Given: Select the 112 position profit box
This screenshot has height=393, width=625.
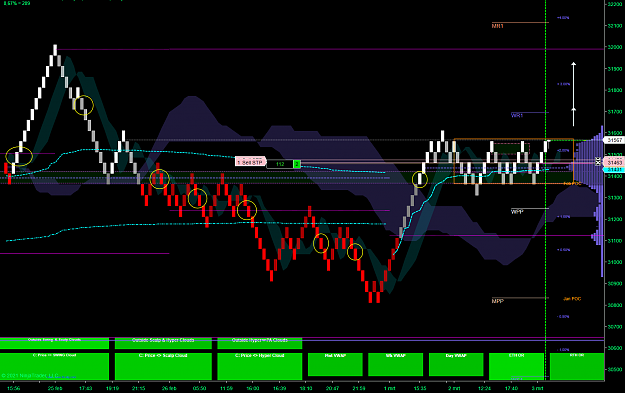Looking at the screenshot, I should 280,164.
